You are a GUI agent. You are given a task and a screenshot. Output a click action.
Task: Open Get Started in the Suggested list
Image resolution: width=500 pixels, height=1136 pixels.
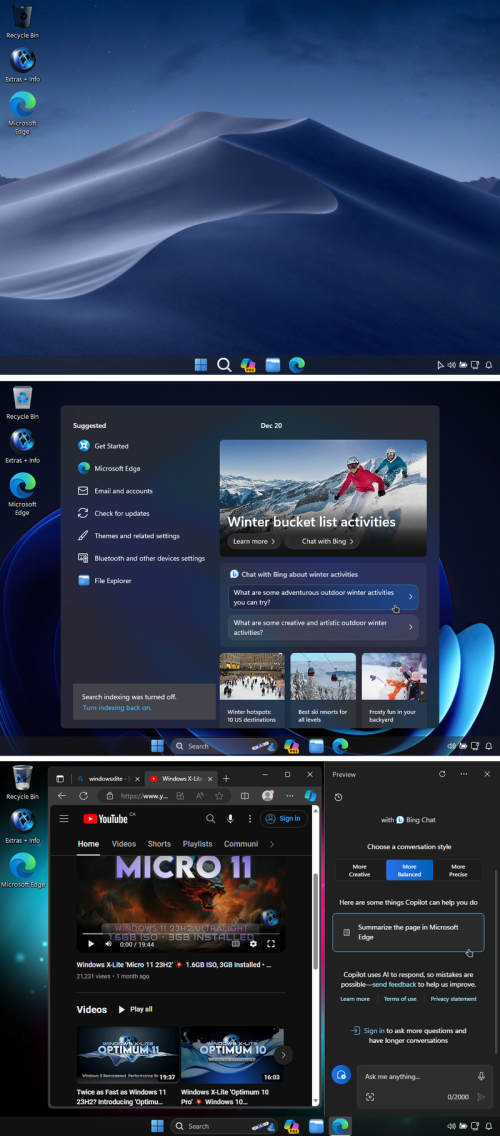click(111, 446)
